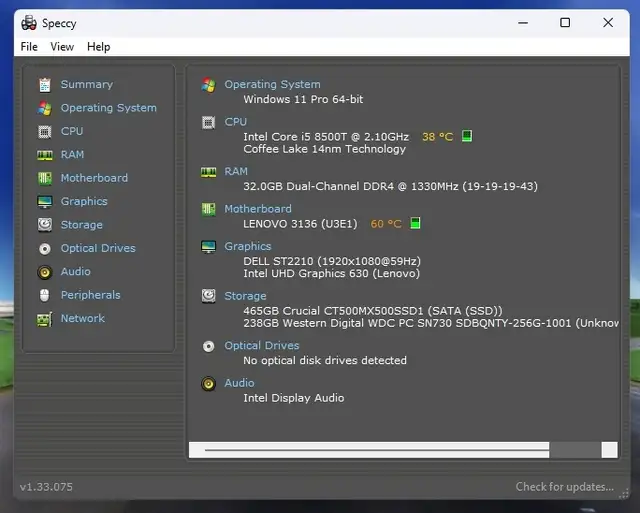
Task: Select Summary in the sidebar
Action: (87, 84)
